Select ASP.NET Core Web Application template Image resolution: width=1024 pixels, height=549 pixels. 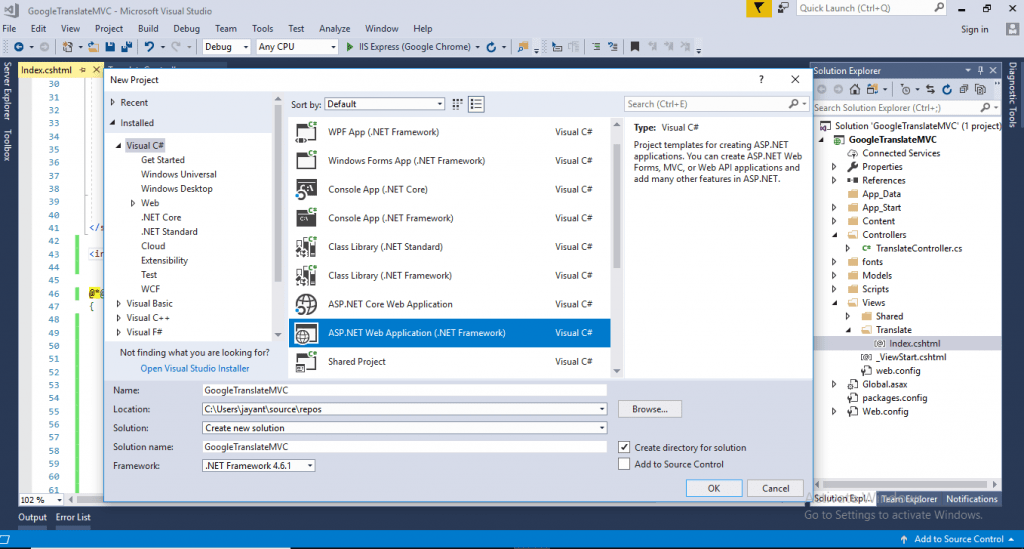(x=449, y=304)
